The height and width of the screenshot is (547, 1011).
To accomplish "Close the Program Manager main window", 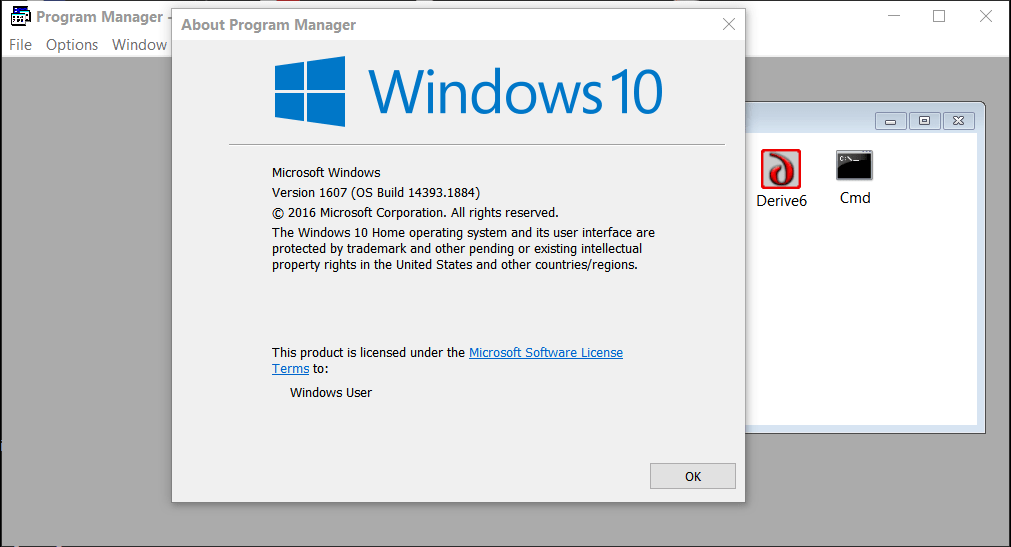I will pyautogui.click(x=986, y=16).
